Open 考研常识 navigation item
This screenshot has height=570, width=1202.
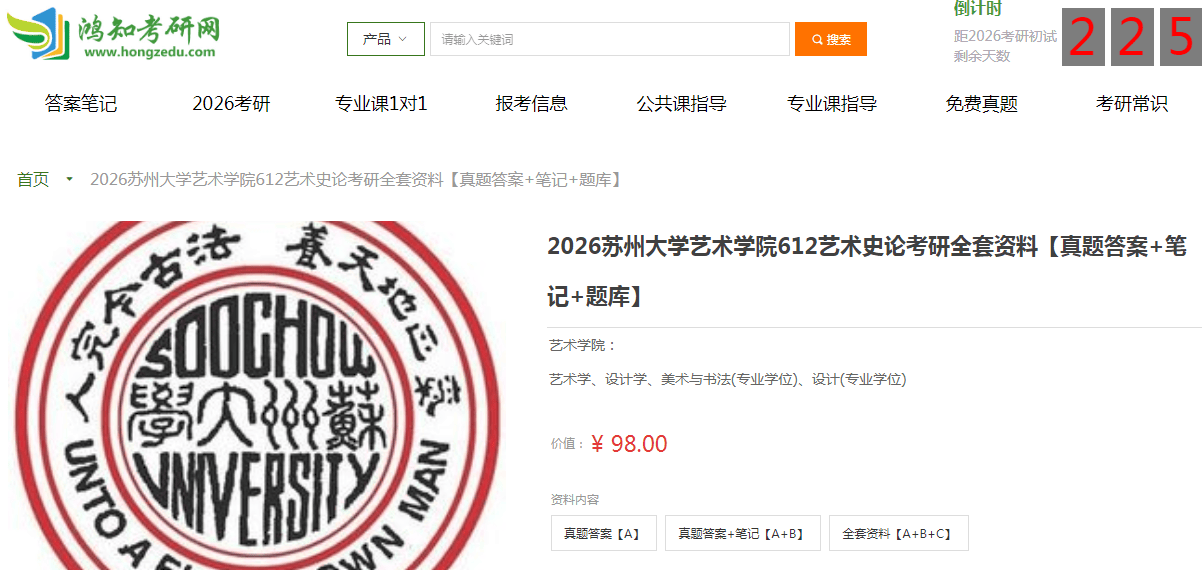pyautogui.click(x=1132, y=103)
